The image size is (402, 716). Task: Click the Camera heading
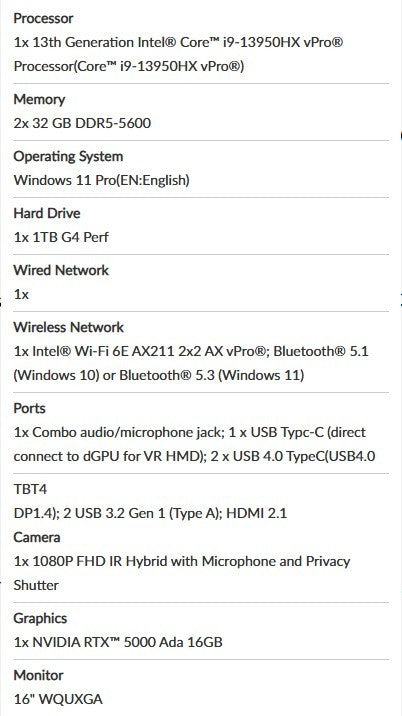click(x=37, y=537)
